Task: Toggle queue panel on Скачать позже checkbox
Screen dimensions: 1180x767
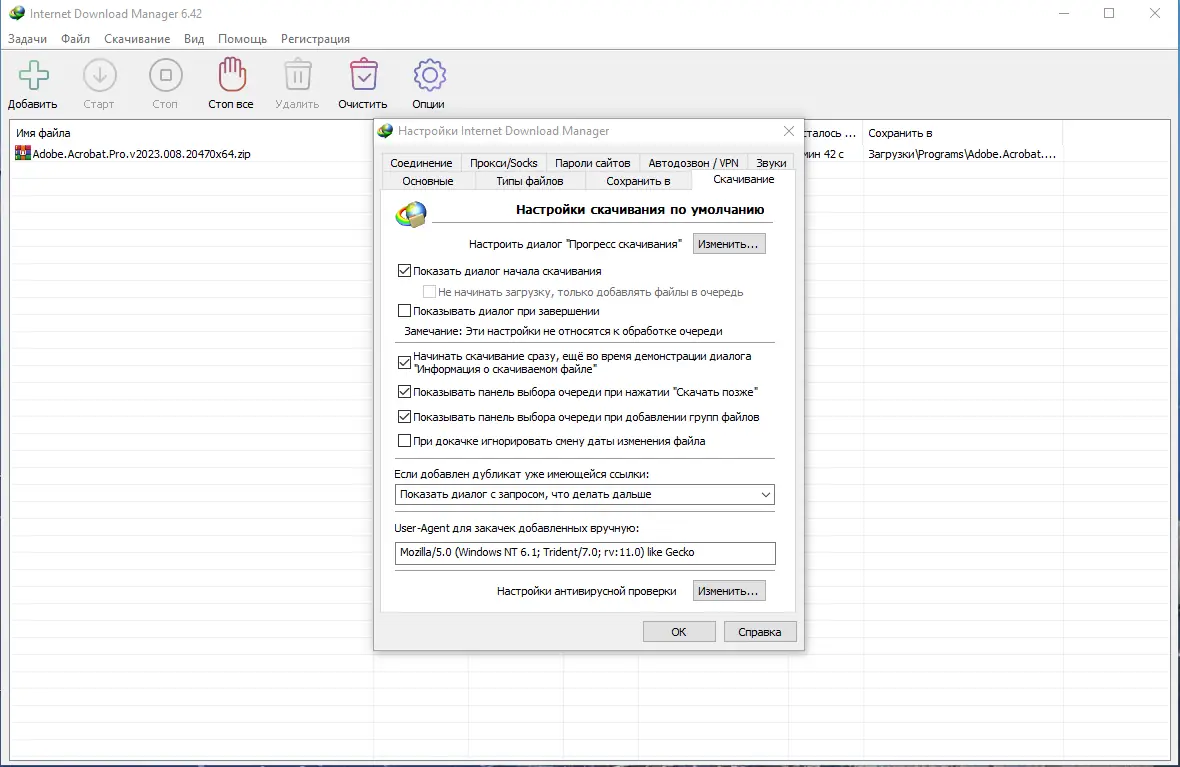Action: (x=404, y=392)
